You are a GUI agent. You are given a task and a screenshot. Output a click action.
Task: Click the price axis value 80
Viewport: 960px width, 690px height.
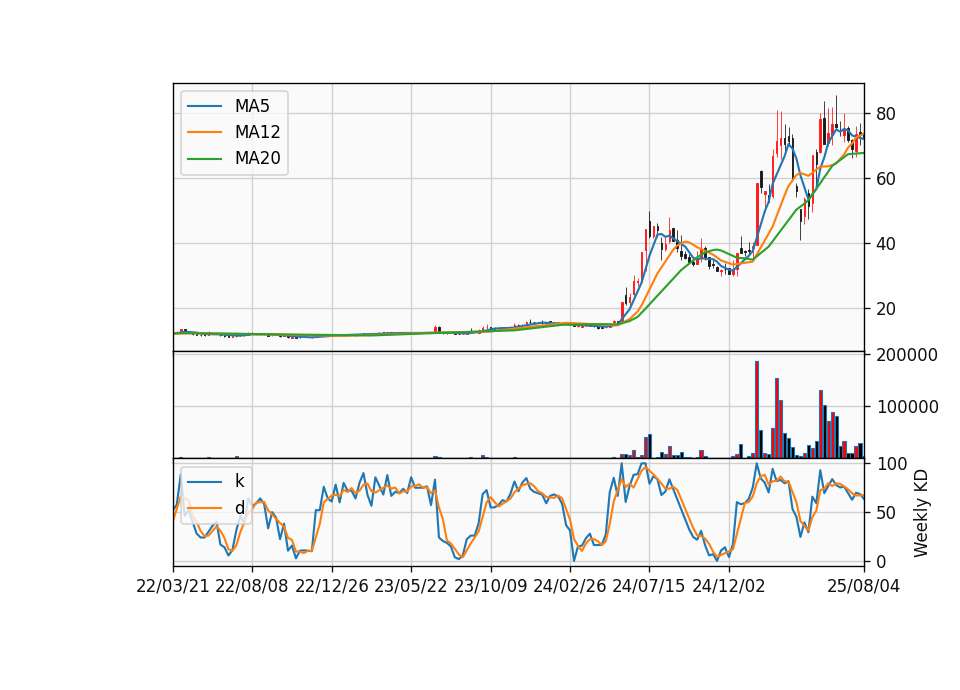pyautogui.click(x=885, y=114)
